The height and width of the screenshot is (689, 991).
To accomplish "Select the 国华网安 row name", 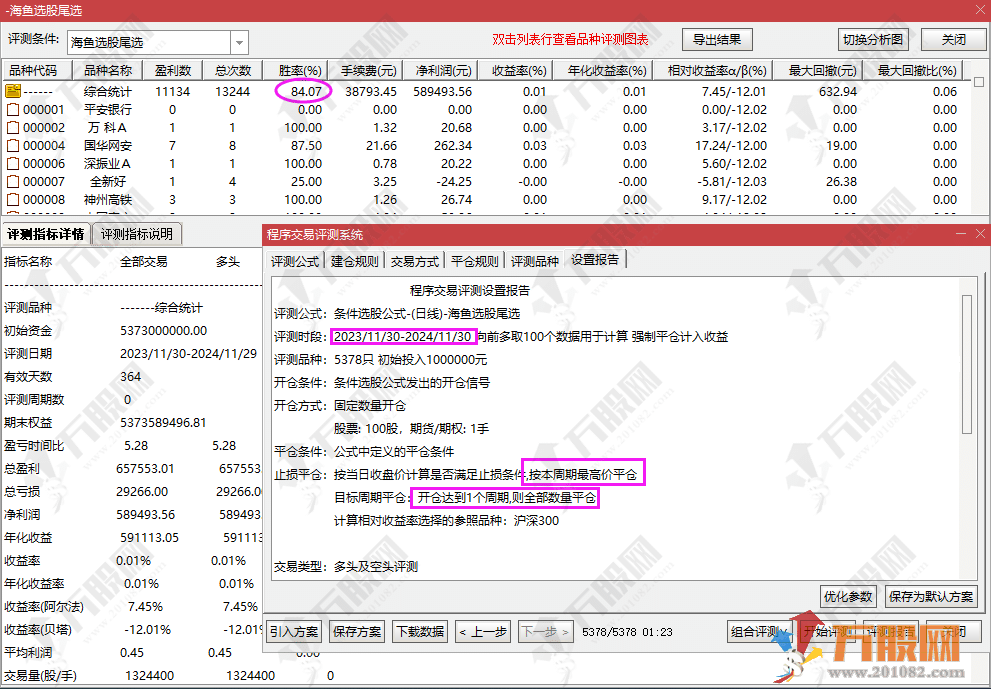I will [x=108, y=145].
